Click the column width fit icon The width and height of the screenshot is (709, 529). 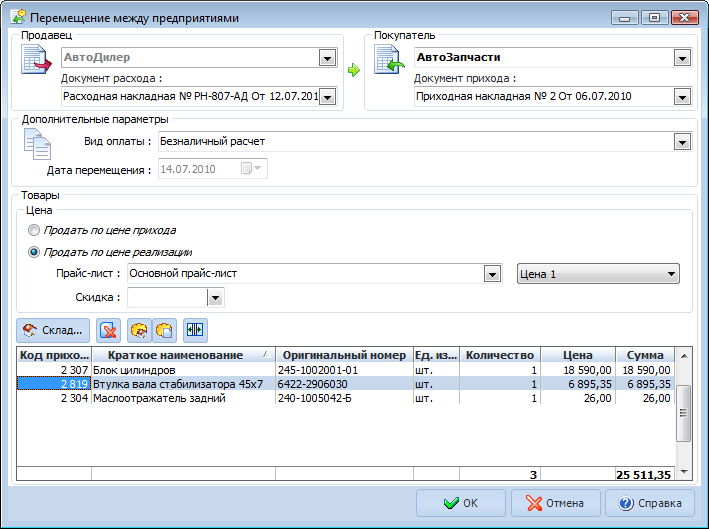pyautogui.click(x=194, y=329)
